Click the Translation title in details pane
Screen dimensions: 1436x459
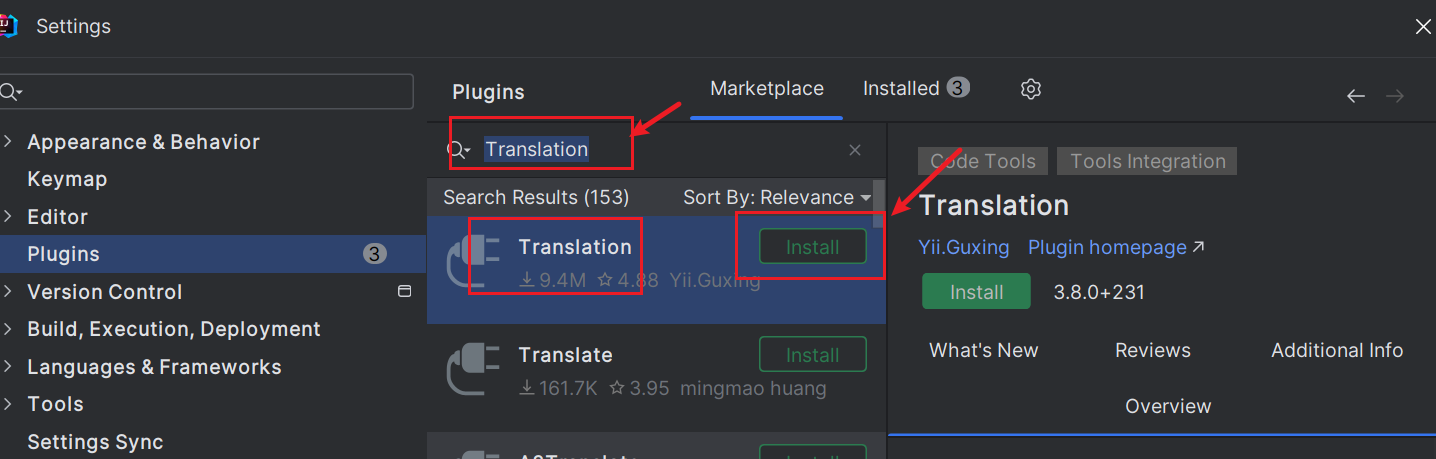coord(994,206)
